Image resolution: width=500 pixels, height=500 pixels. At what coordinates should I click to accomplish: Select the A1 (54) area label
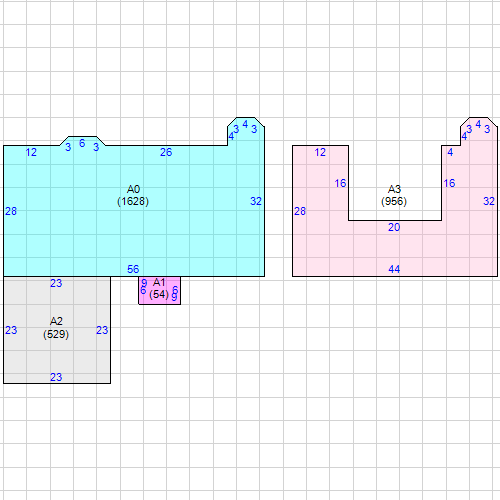159,289
